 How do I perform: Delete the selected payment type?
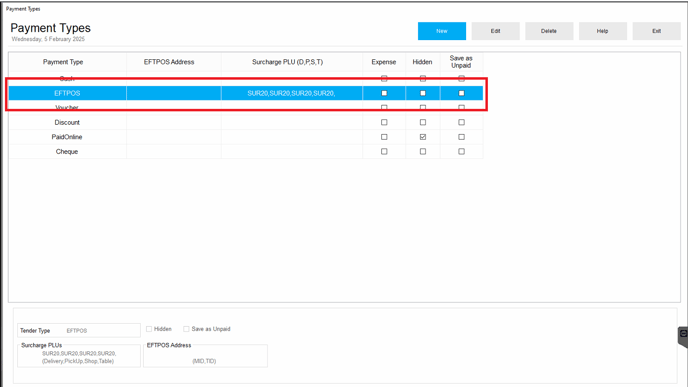tap(549, 31)
